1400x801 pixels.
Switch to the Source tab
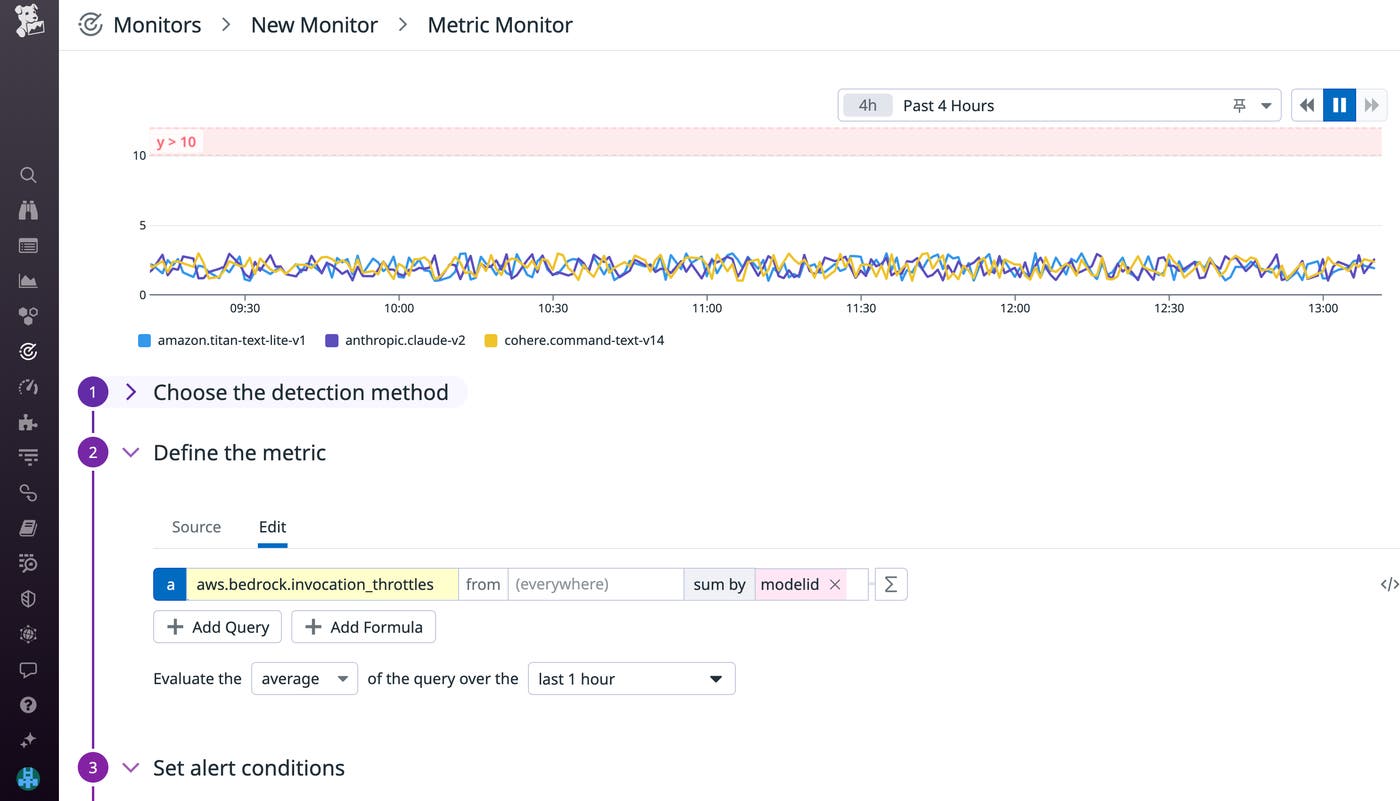[196, 527]
